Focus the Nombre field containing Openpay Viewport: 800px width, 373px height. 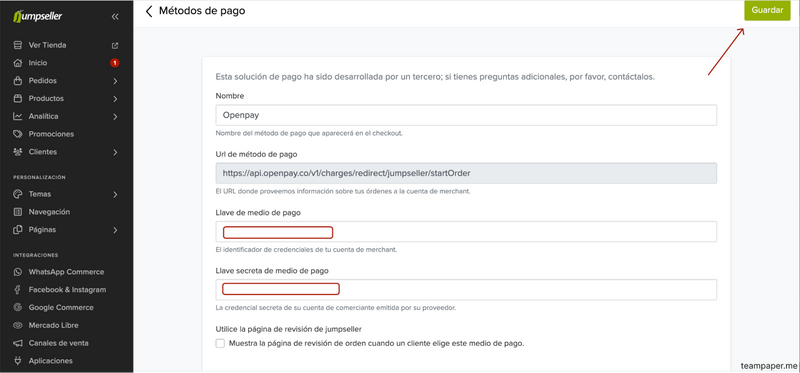466,115
